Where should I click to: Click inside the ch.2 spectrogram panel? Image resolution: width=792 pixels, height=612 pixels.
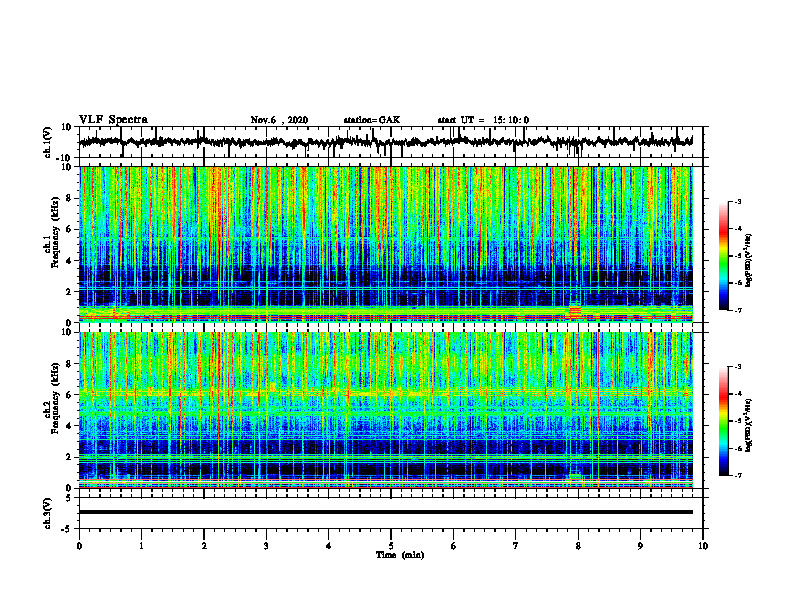(x=386, y=410)
